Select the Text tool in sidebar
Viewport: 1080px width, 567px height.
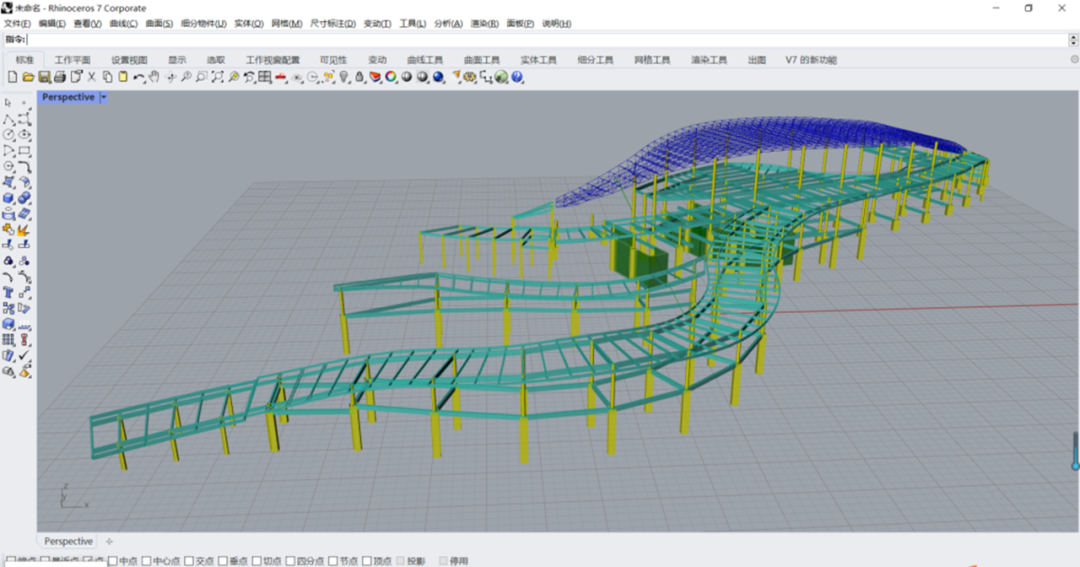coord(9,293)
